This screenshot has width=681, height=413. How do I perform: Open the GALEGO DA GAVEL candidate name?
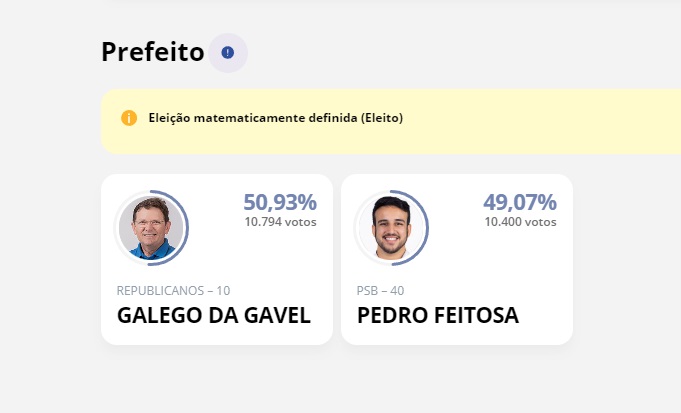214,316
